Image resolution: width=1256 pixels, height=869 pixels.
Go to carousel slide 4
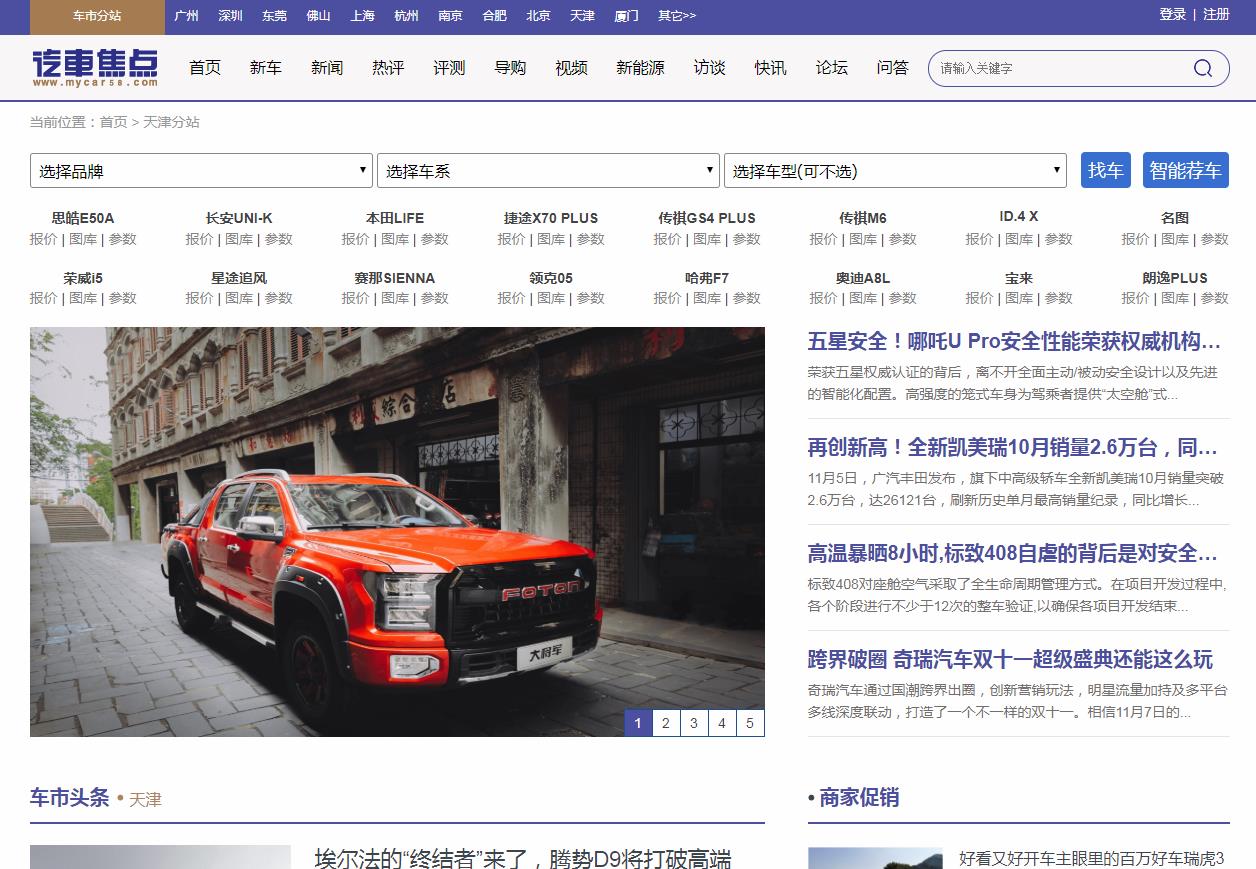722,723
